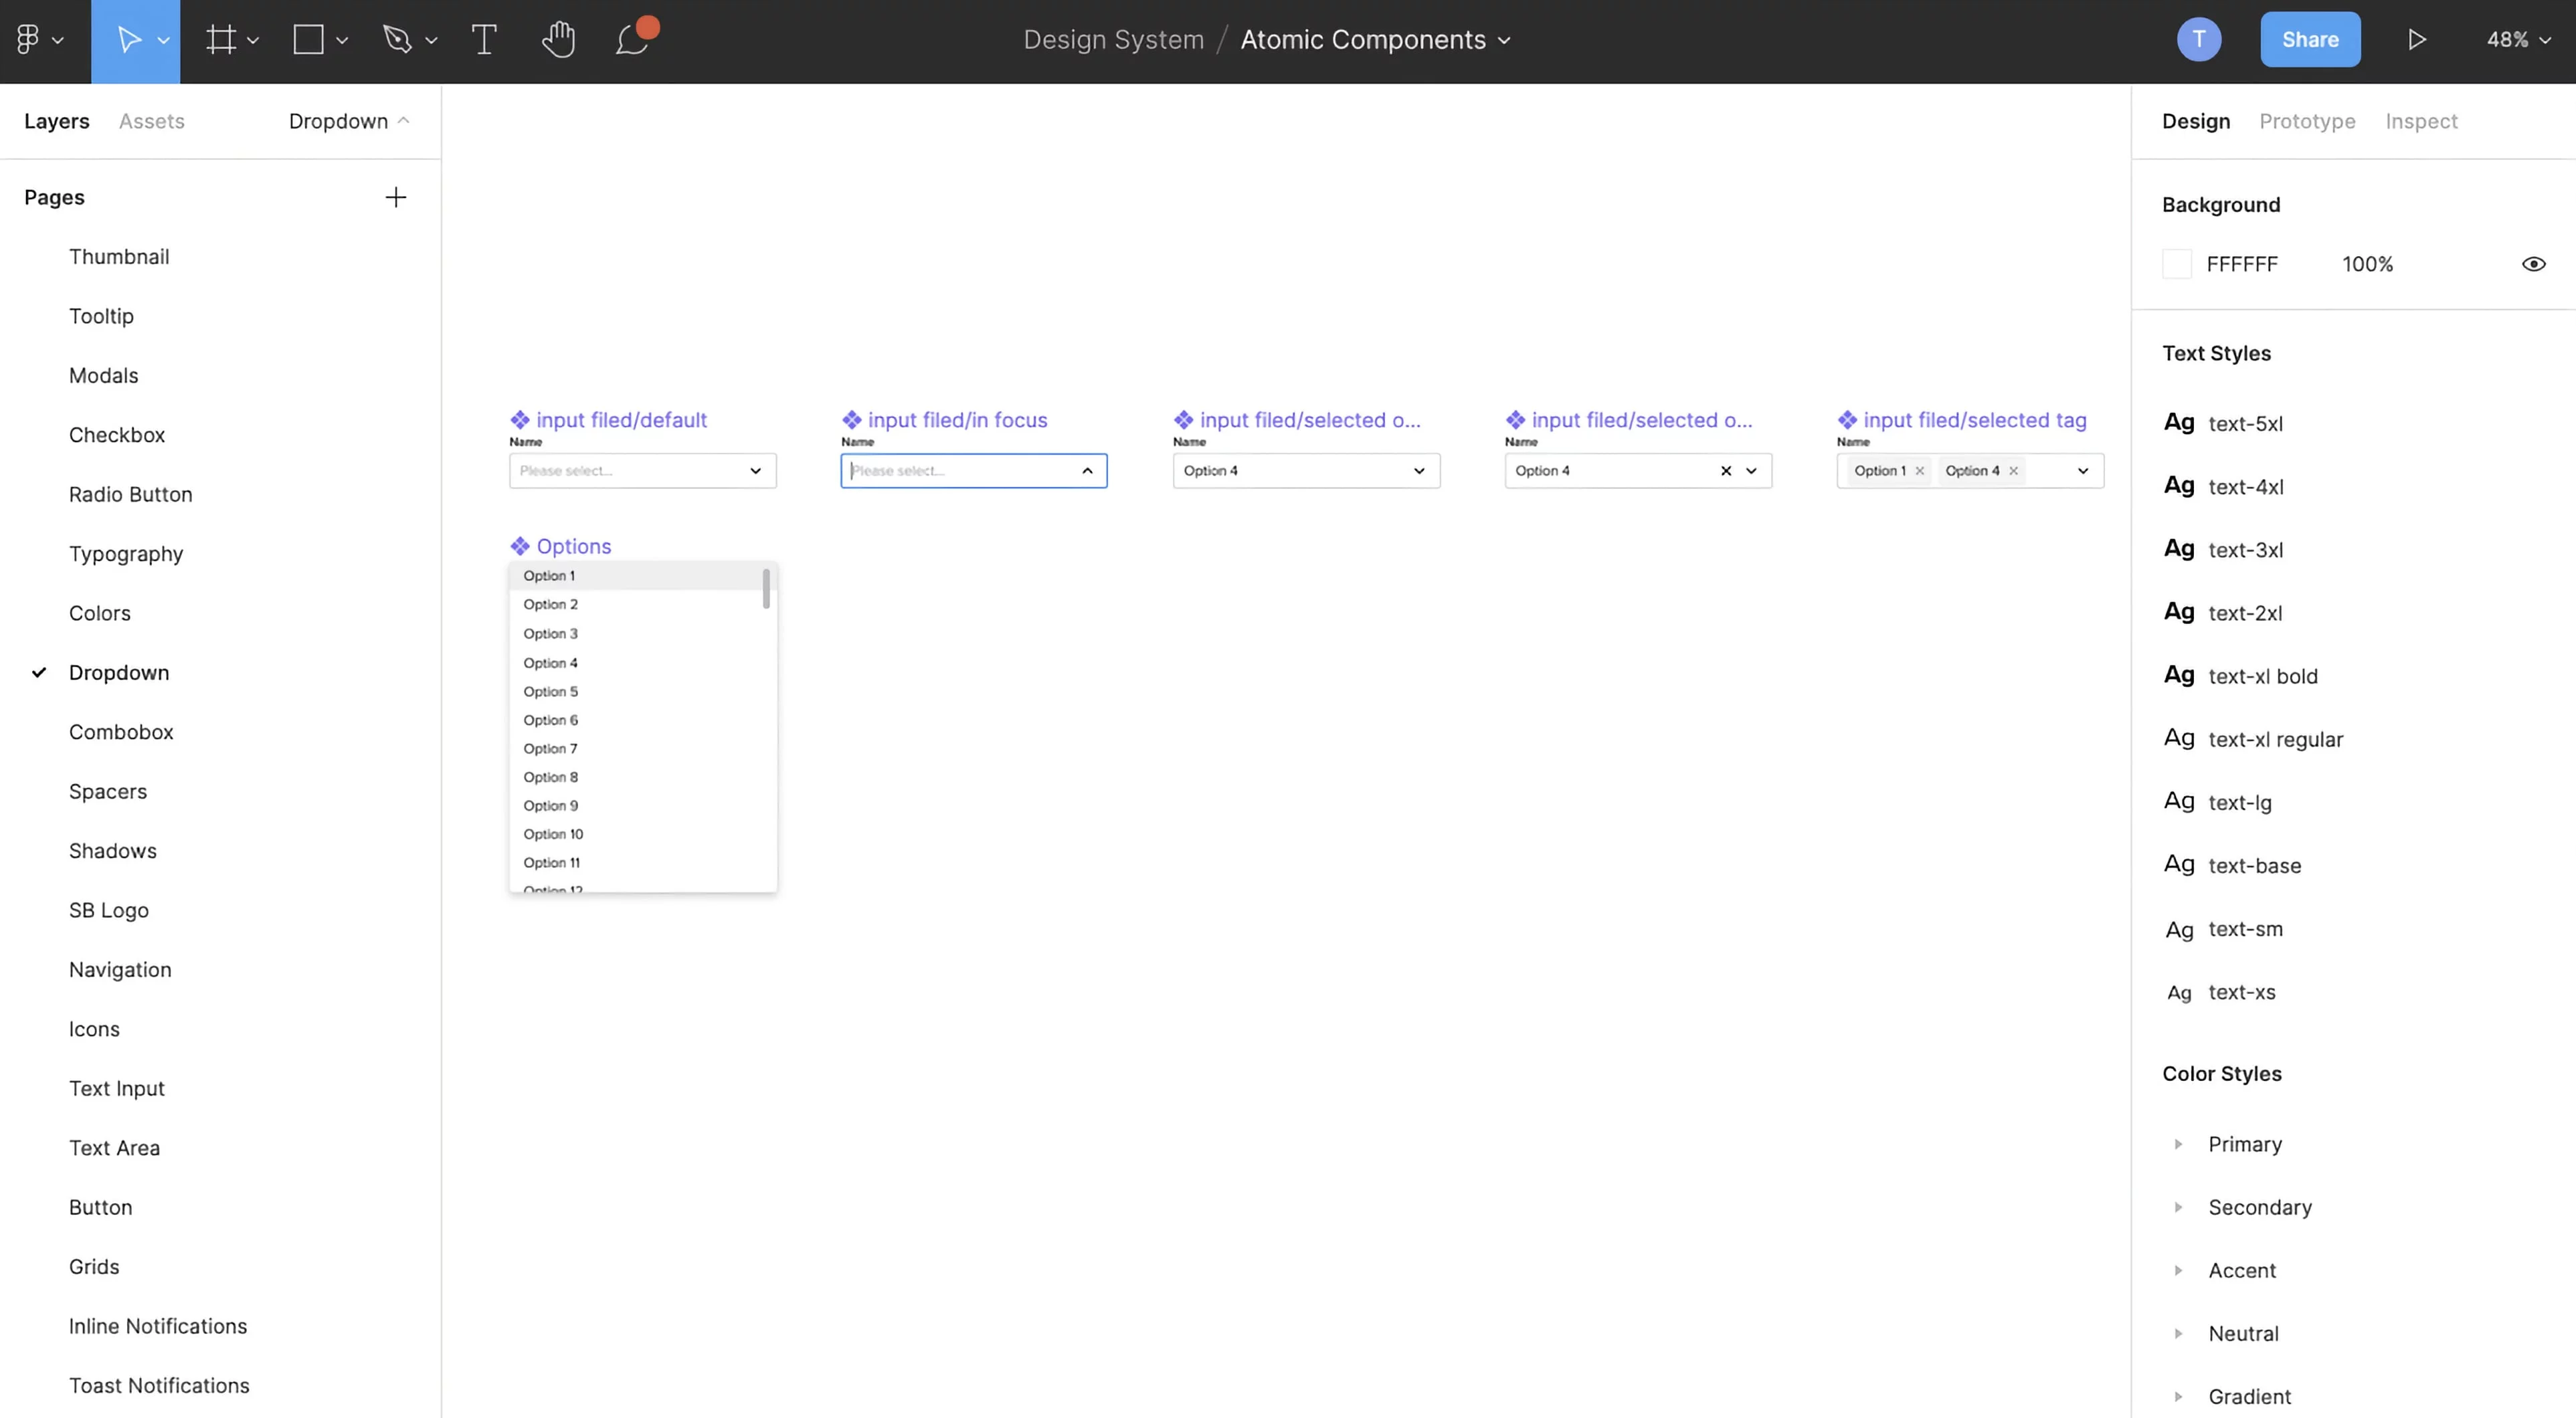Click the blue Share button
Viewport: 2576px width, 1418px height.
2310,40
